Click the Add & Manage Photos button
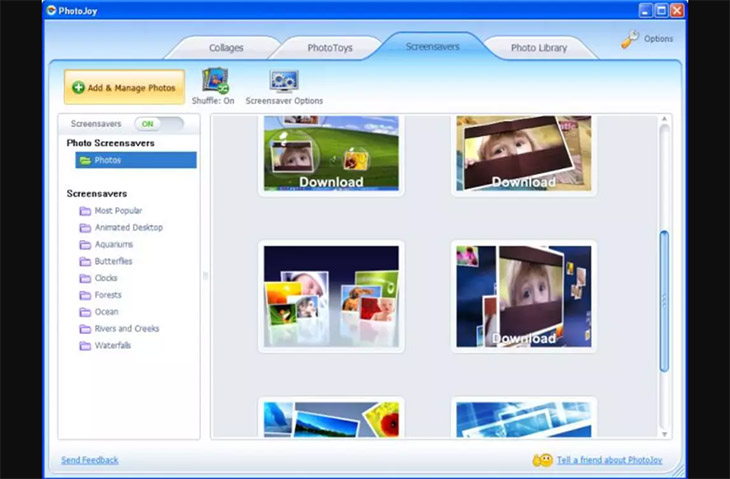 (x=124, y=87)
